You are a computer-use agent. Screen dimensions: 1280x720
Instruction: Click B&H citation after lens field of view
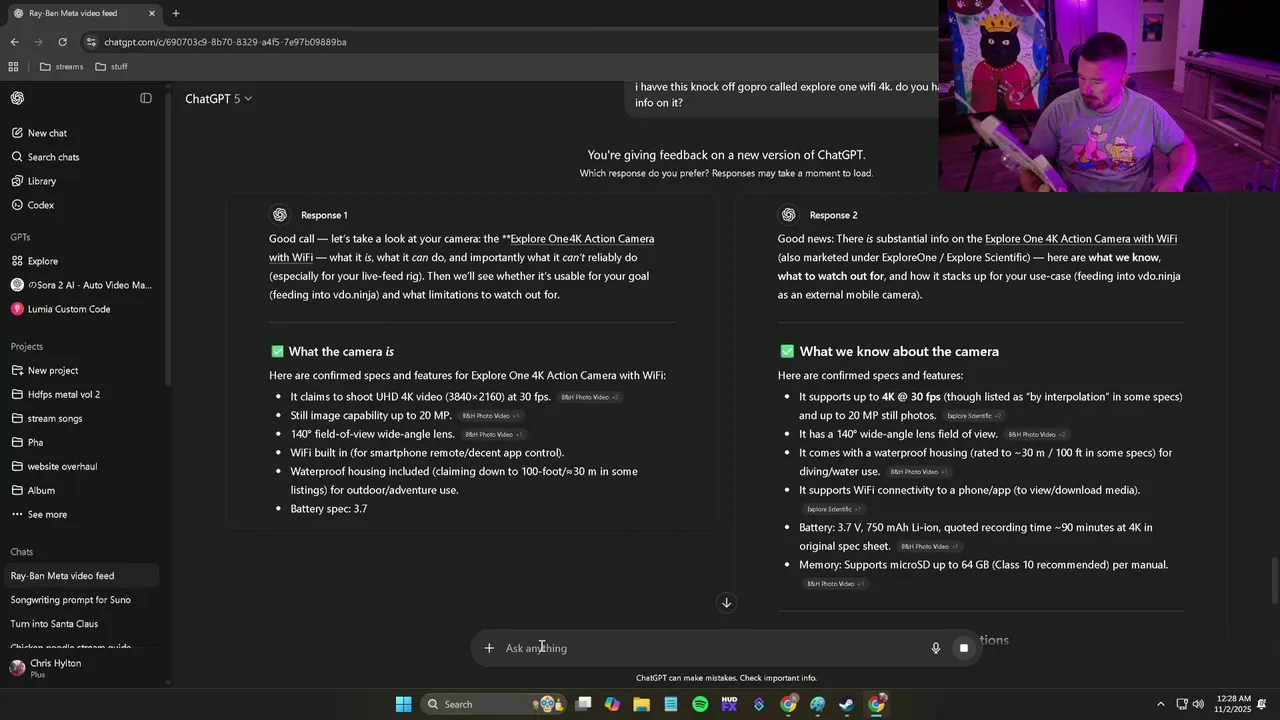(1036, 435)
